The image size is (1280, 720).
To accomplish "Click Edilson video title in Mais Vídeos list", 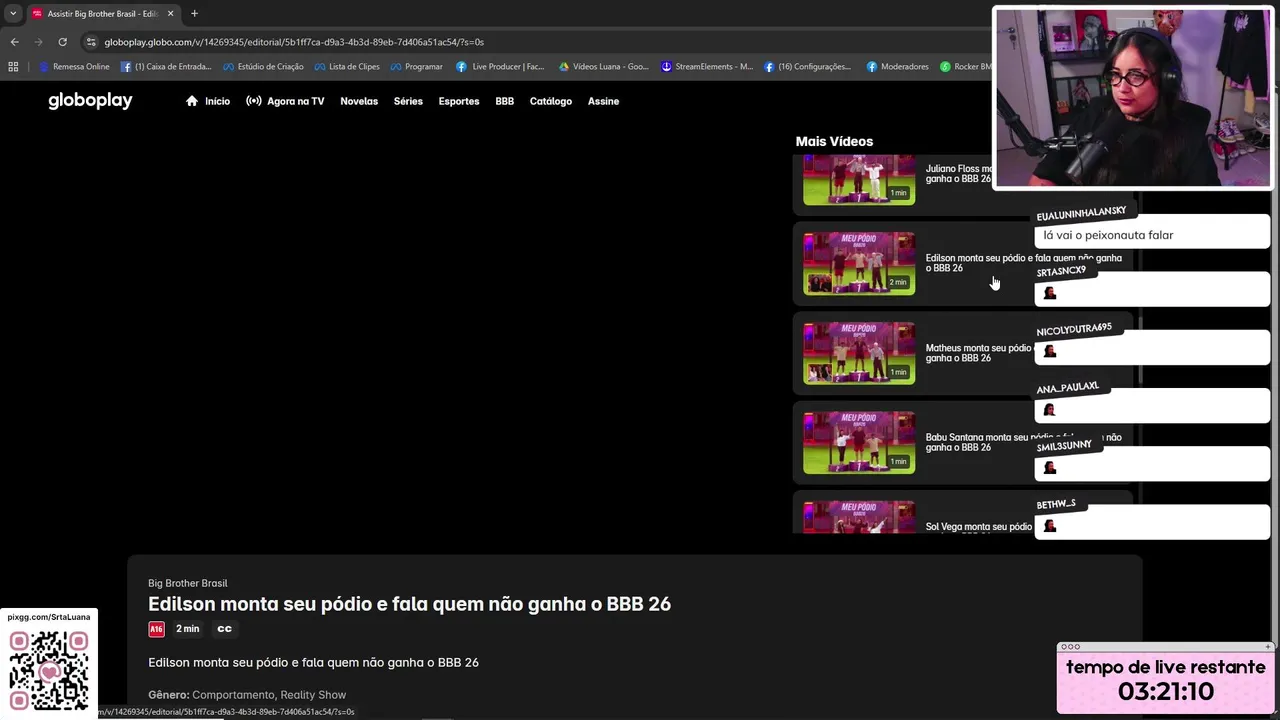I will [x=1023, y=263].
